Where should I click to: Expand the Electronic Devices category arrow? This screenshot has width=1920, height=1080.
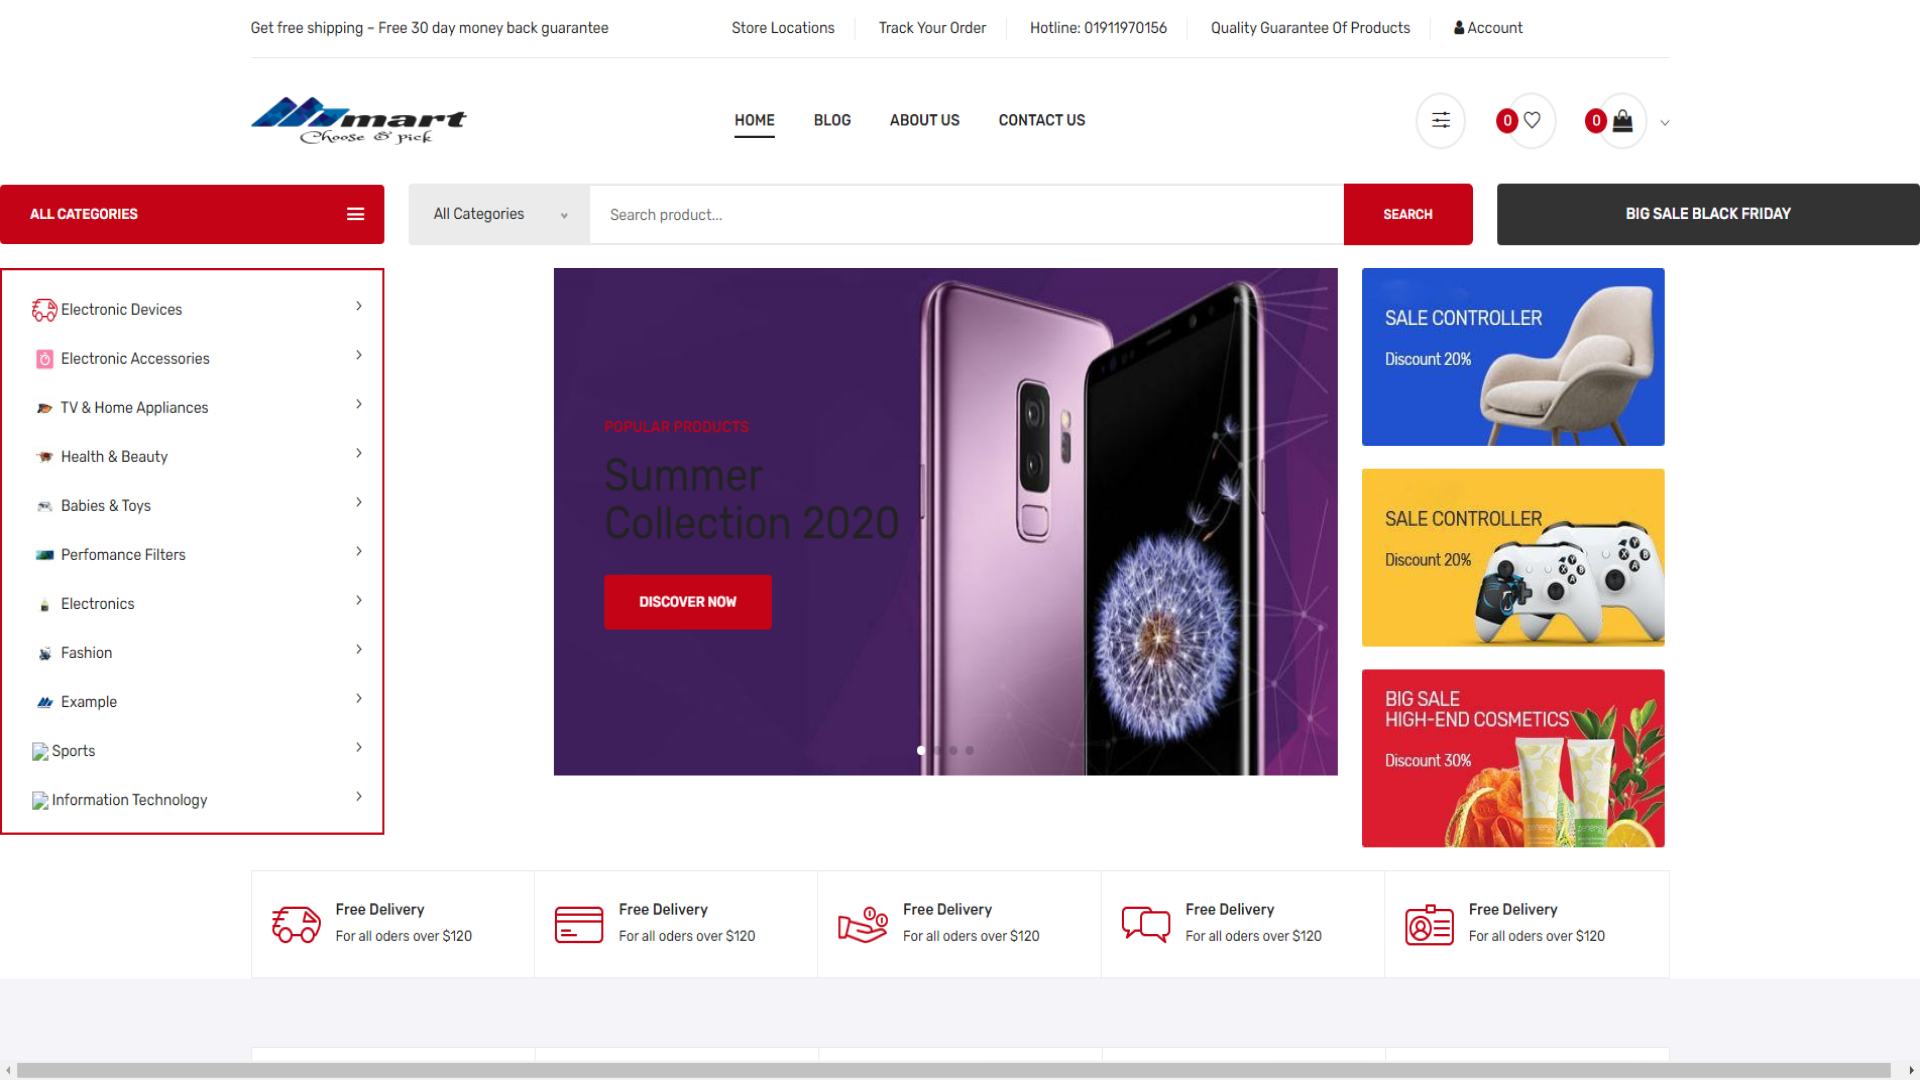359,306
